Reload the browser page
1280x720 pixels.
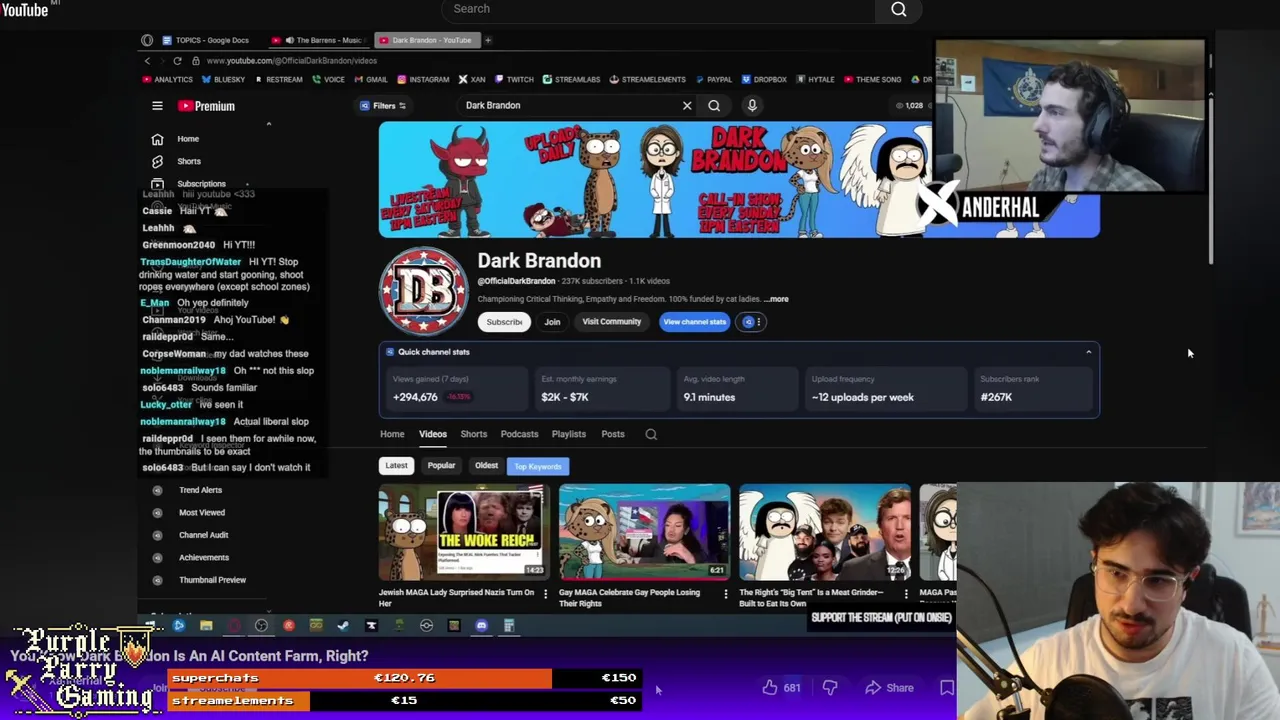point(177,61)
